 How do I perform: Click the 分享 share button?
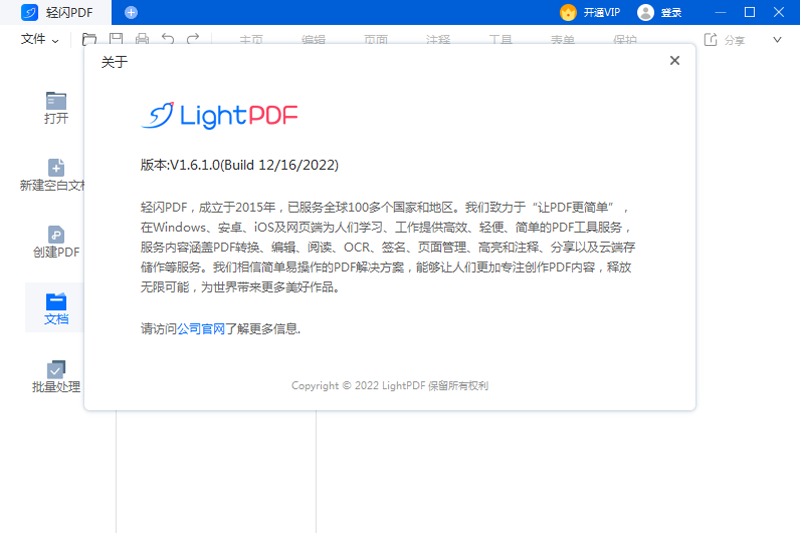point(724,40)
